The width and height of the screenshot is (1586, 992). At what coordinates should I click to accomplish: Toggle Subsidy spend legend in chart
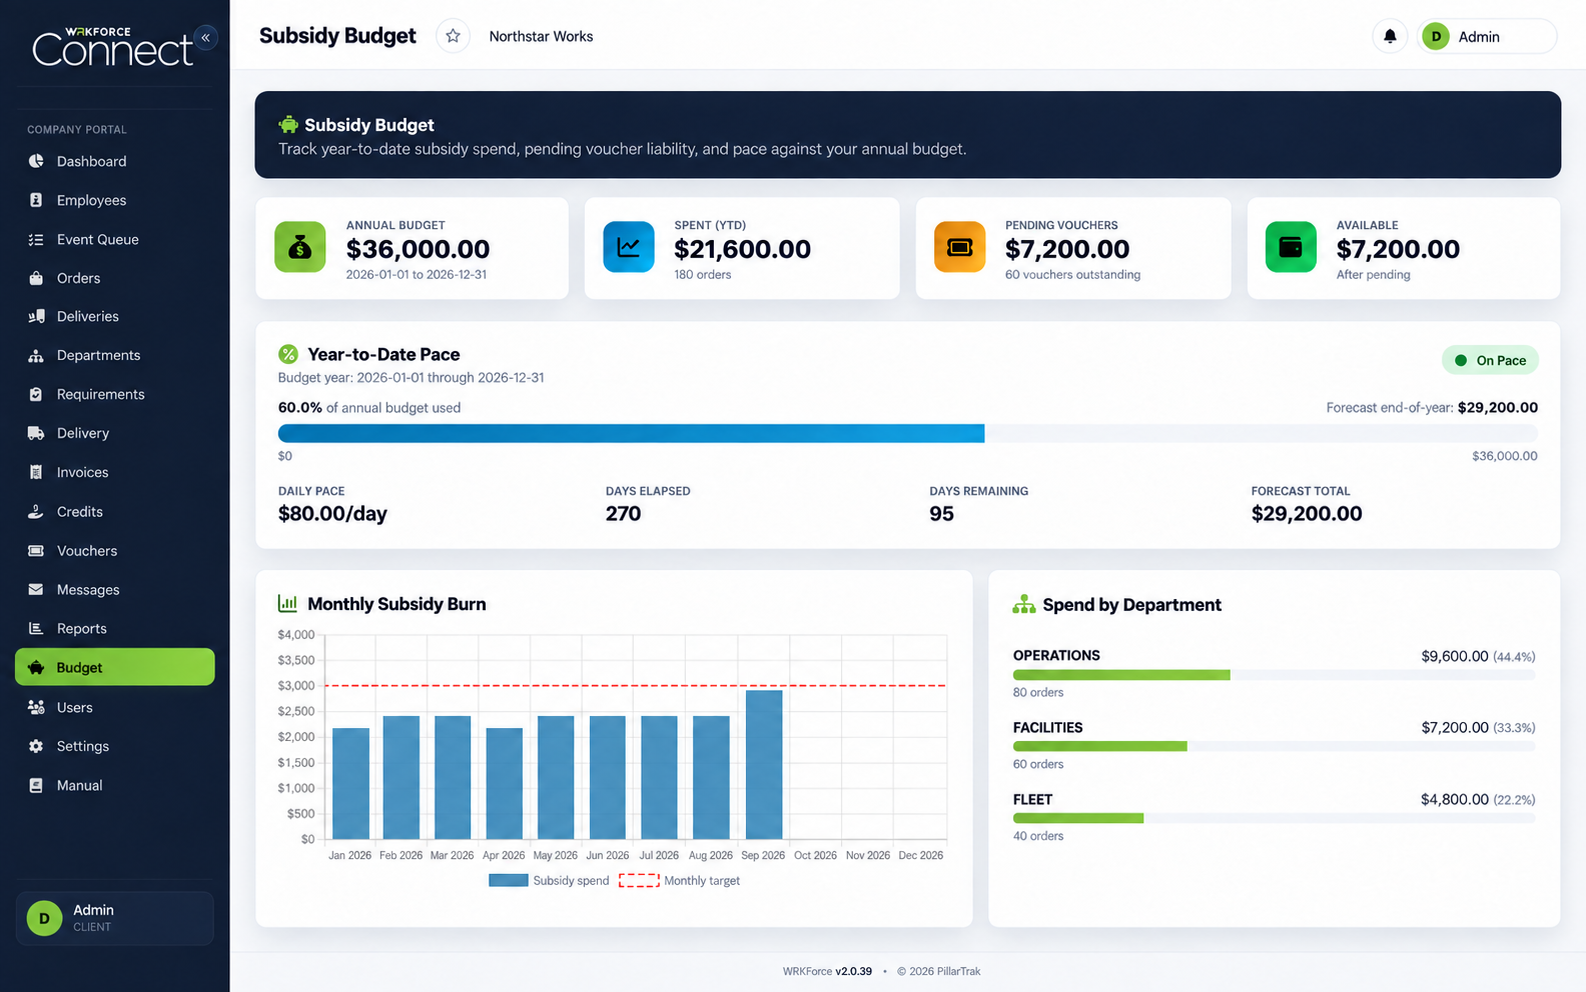click(549, 881)
